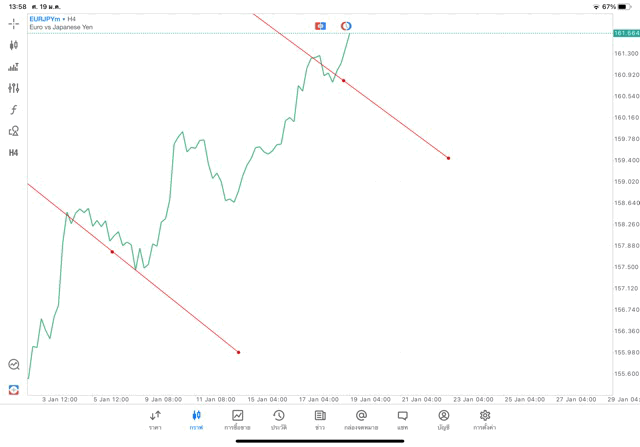This screenshot has height=447, width=640.
Task: Open the ประวัติ (History) tab
Action: (279, 419)
